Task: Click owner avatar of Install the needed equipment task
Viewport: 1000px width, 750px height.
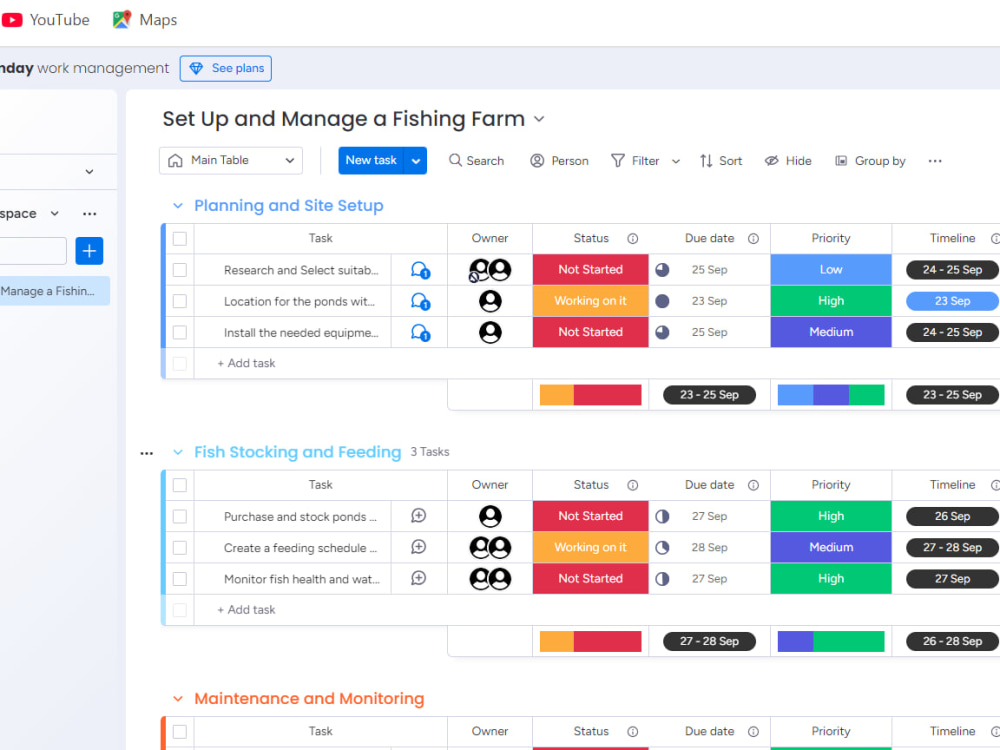Action: [x=490, y=332]
